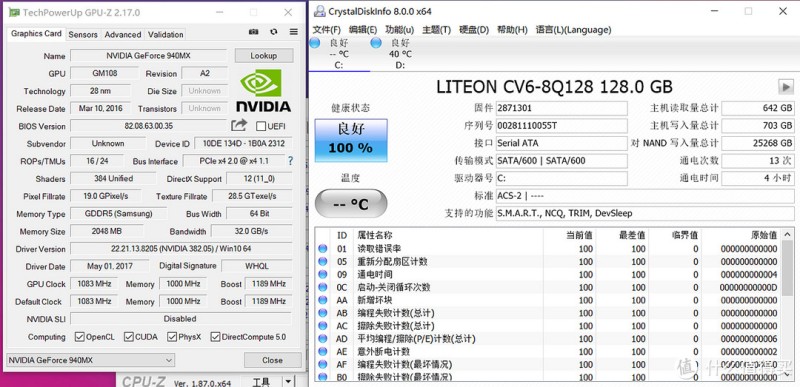Open the 功能(u) menu
The width and height of the screenshot is (800, 387).
coord(399,30)
